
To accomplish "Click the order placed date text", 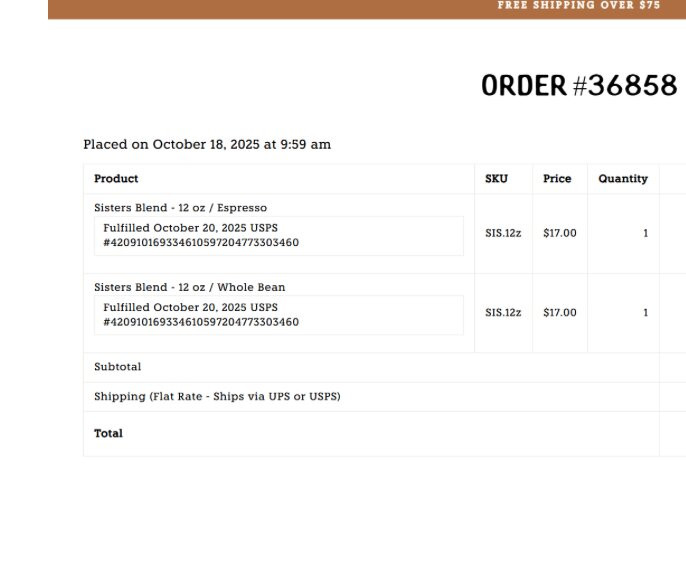I will tap(207, 144).
